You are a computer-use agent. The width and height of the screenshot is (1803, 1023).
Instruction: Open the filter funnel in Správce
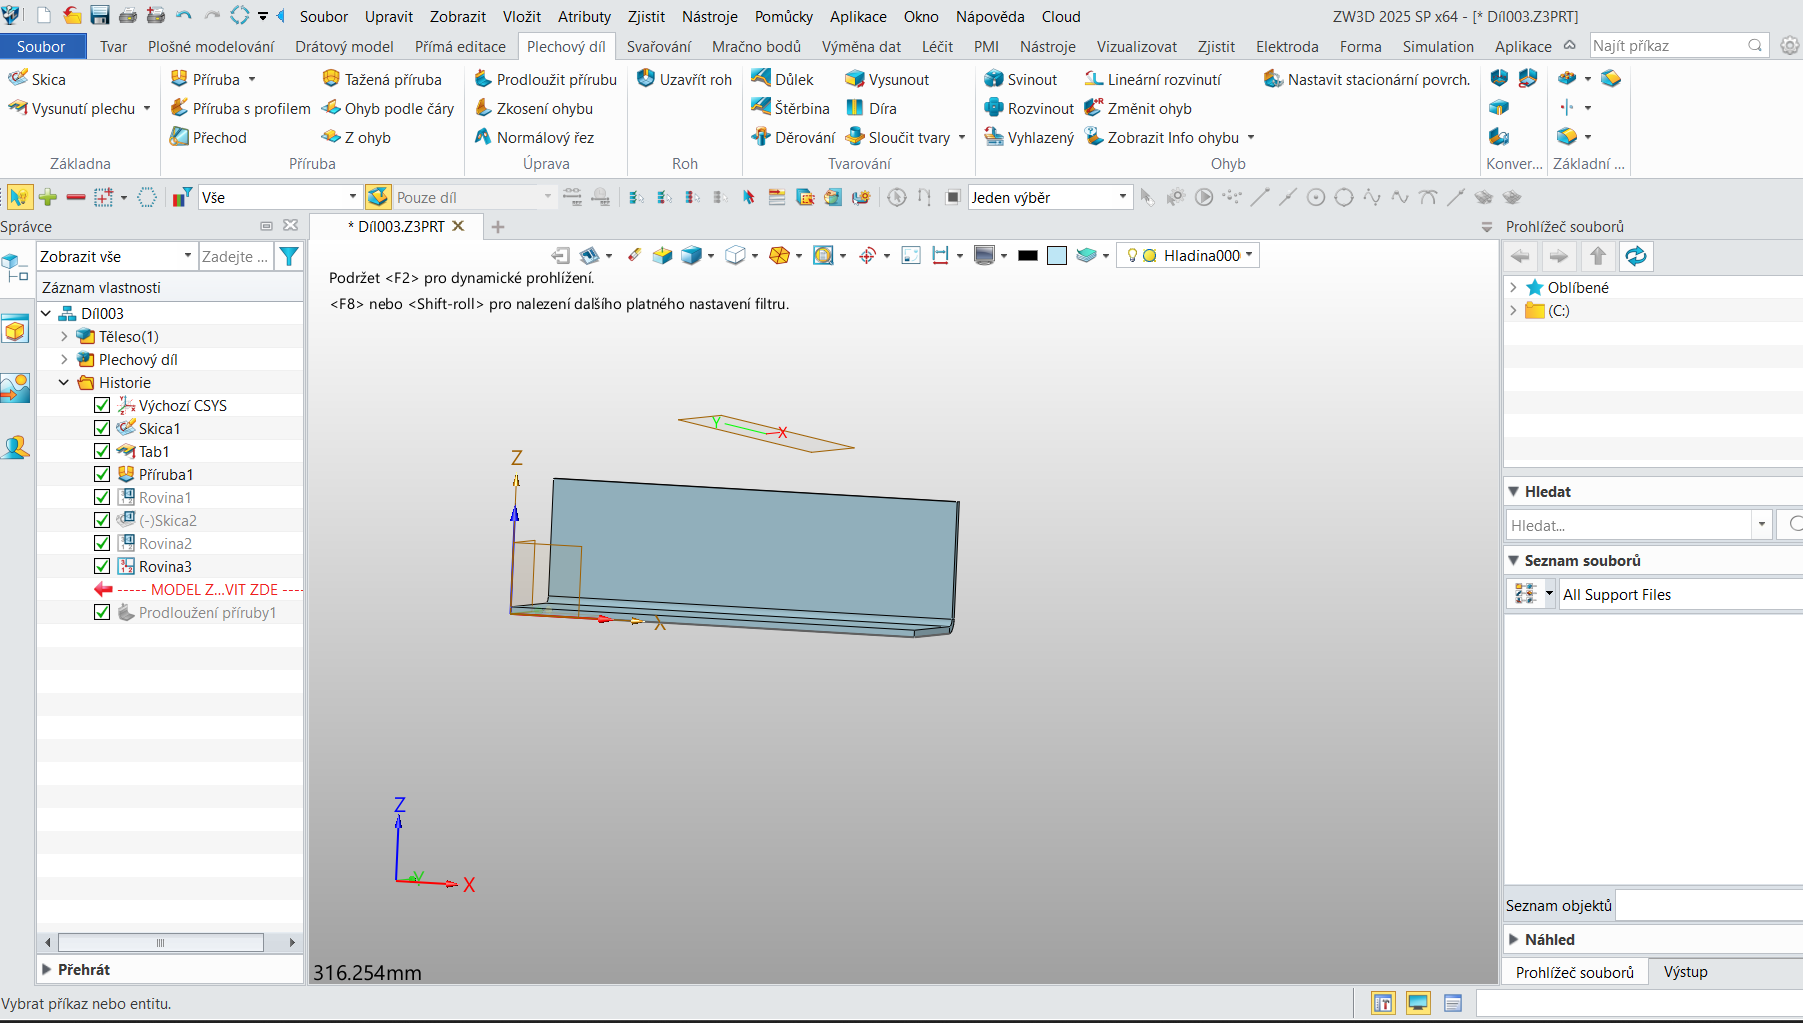(289, 256)
